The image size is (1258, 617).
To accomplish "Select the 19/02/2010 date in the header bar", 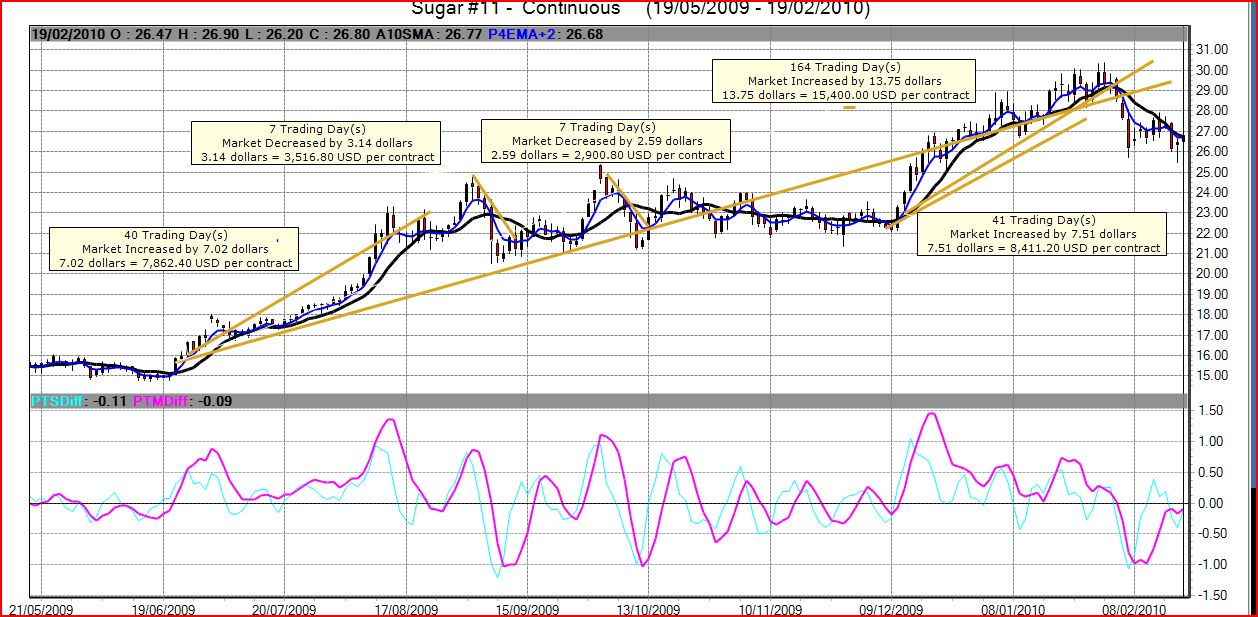I will tap(67, 33).
